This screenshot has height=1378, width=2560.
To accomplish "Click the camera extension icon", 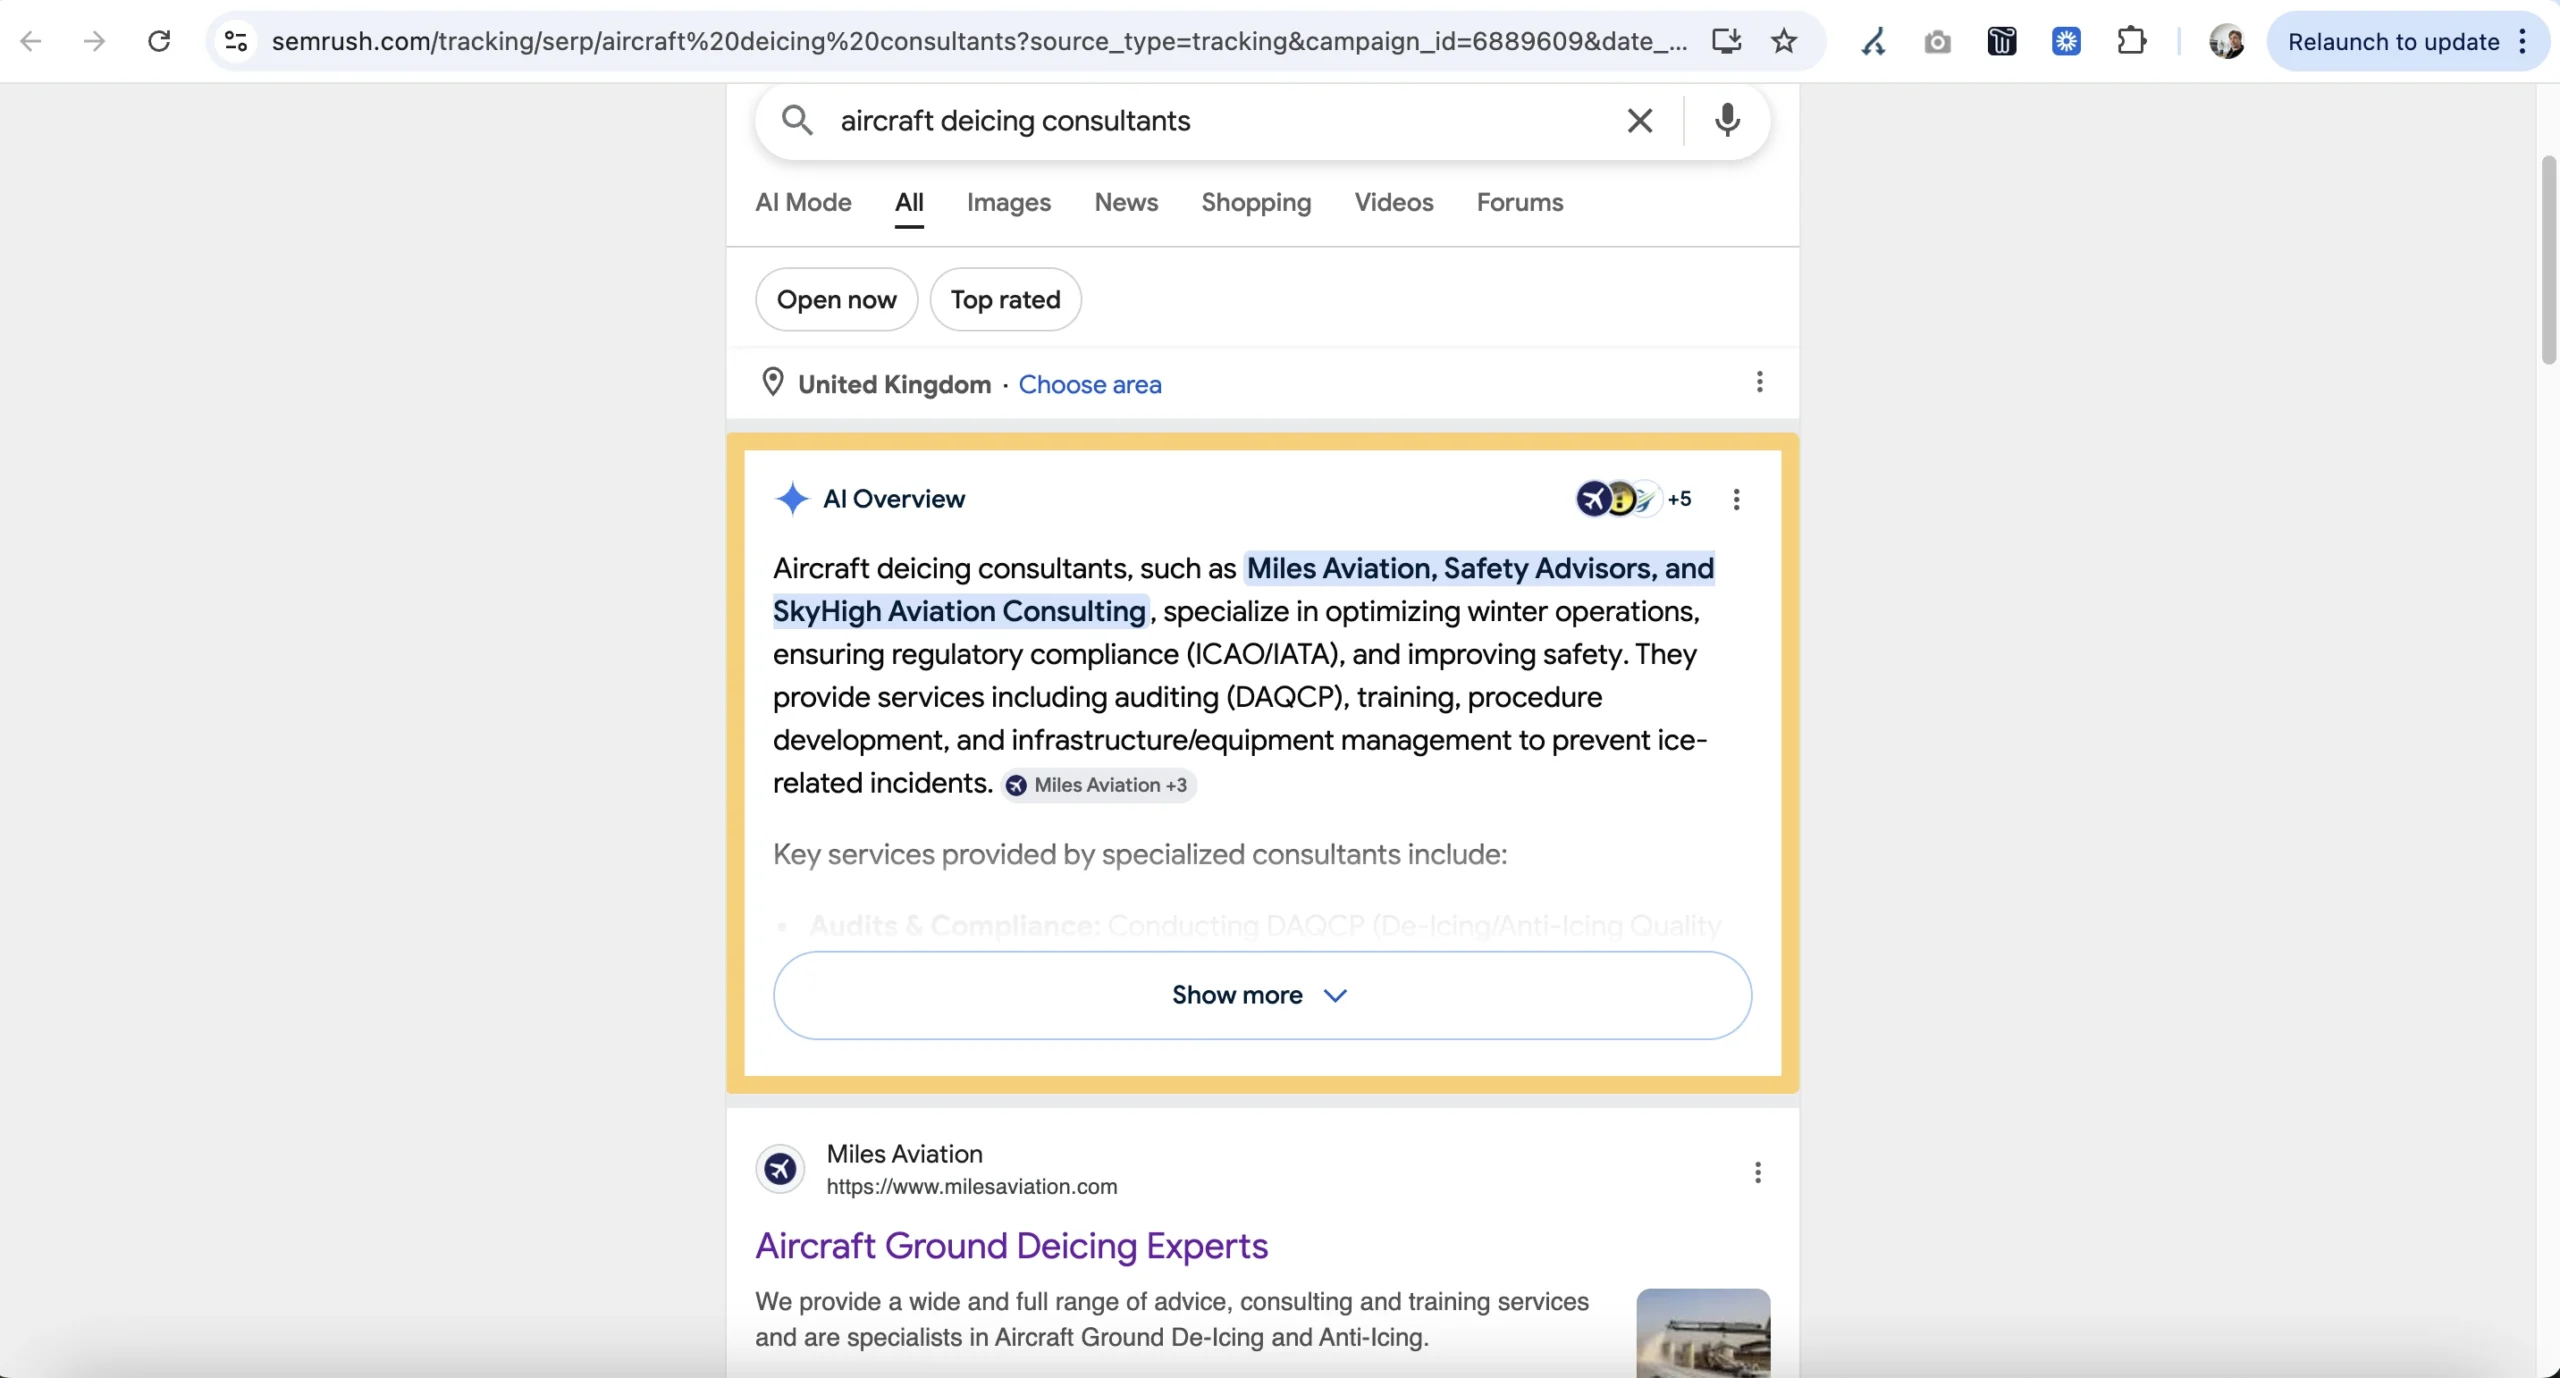I will pos(1937,41).
